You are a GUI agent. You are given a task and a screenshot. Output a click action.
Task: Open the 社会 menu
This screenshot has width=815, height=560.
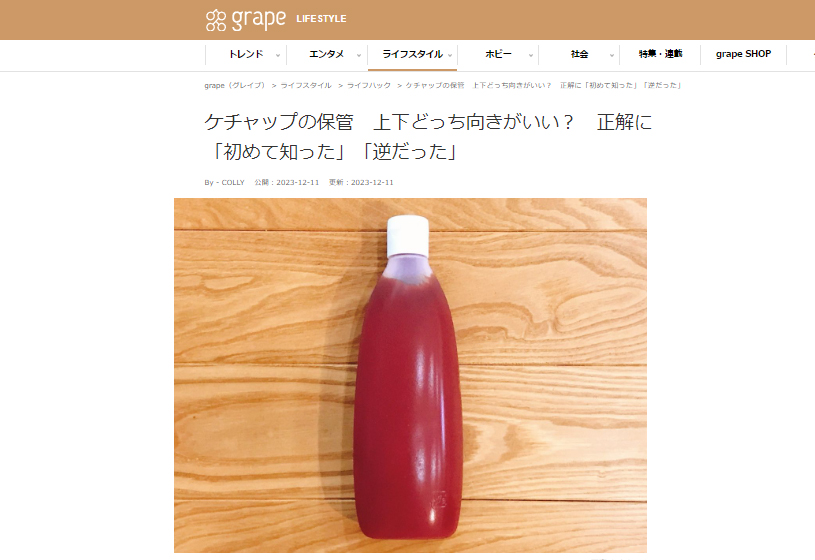579,54
